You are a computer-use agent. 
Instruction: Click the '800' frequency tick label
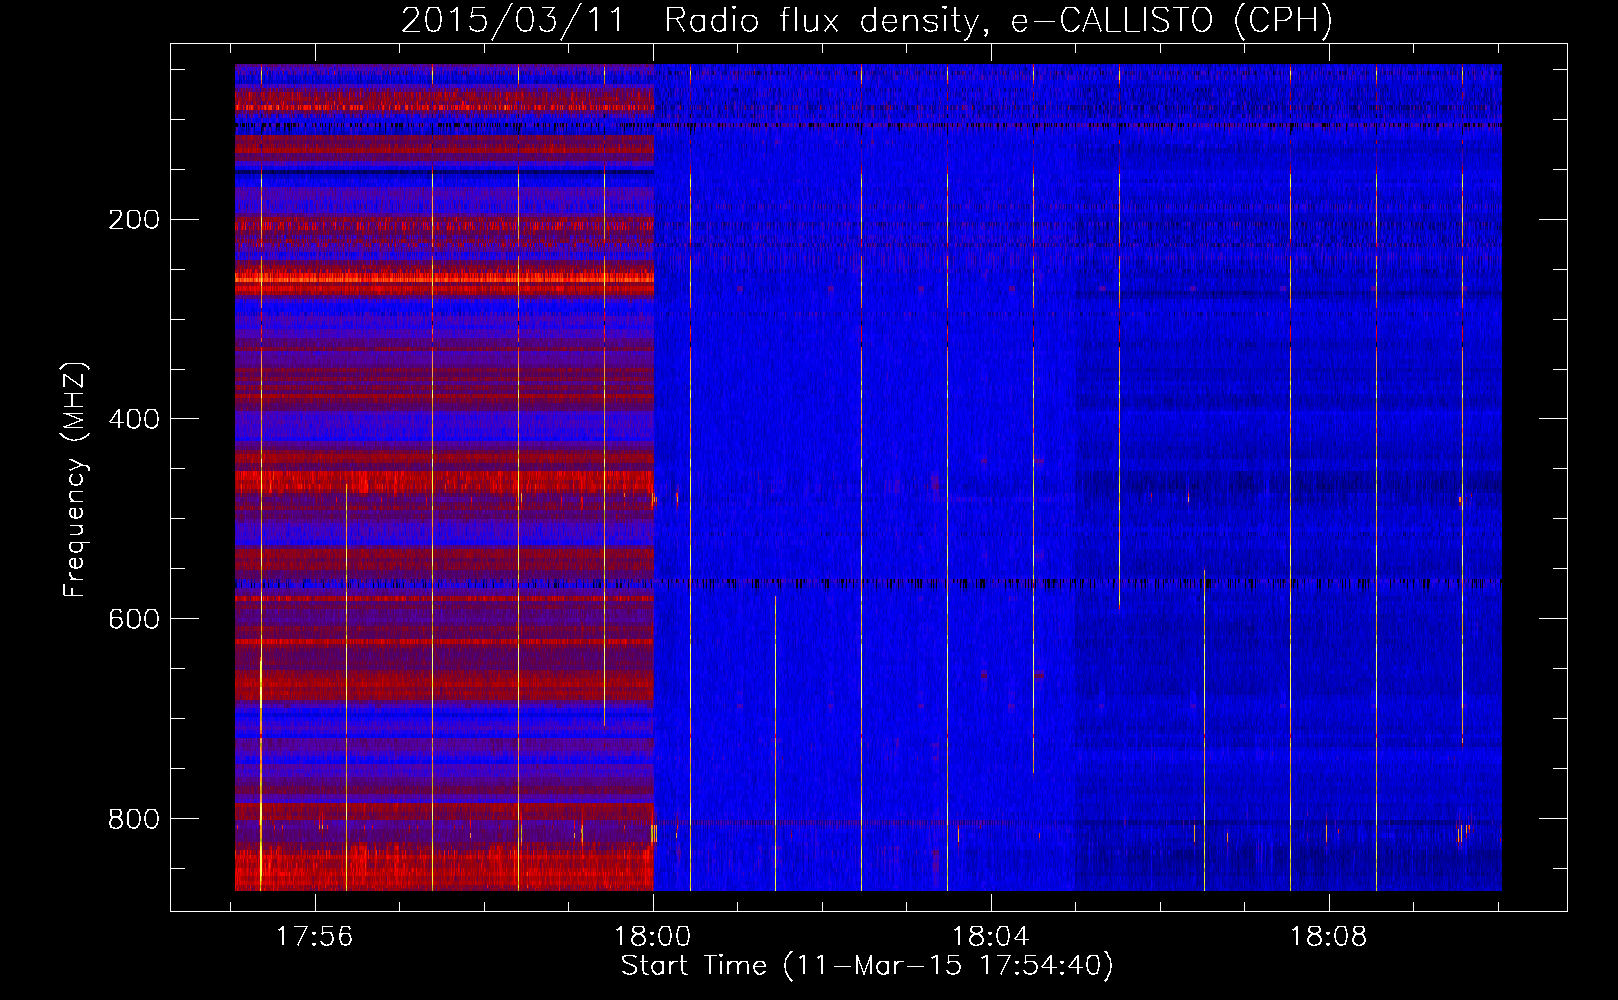(134, 819)
